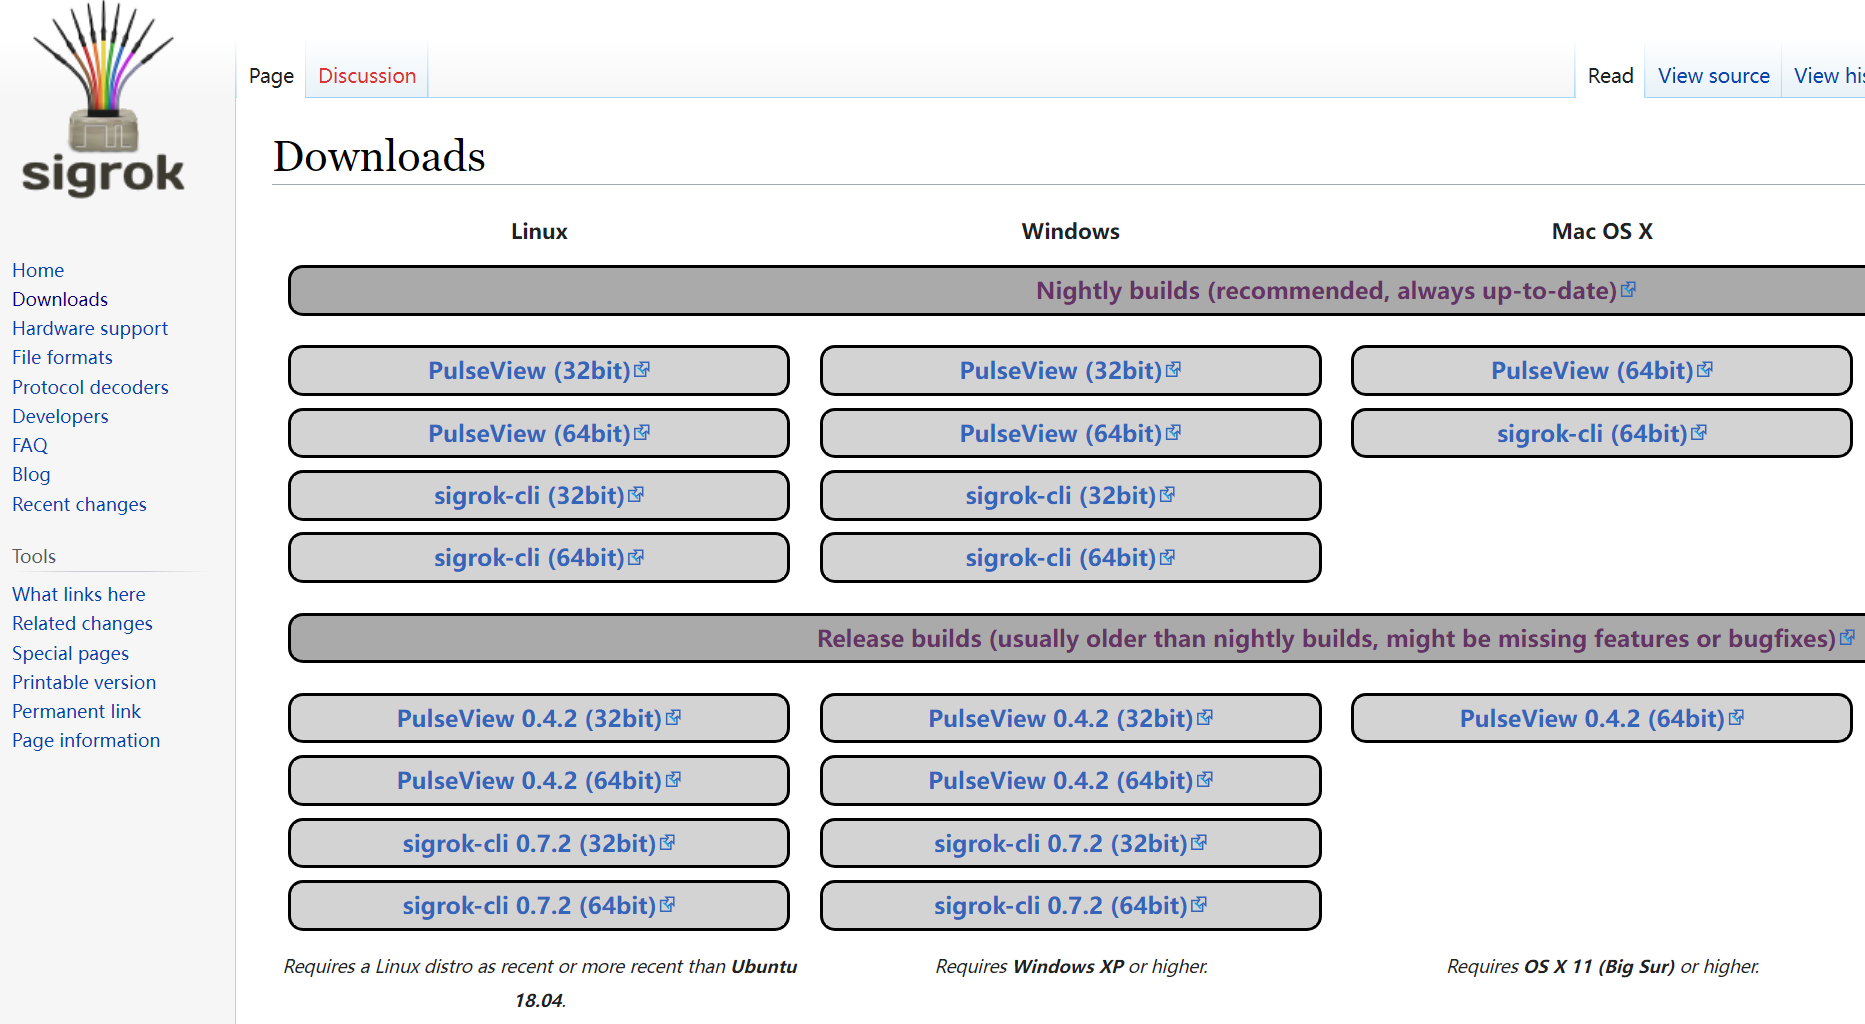Open Developers sidebar link
Image resolution: width=1865 pixels, height=1024 pixels.
click(60, 416)
